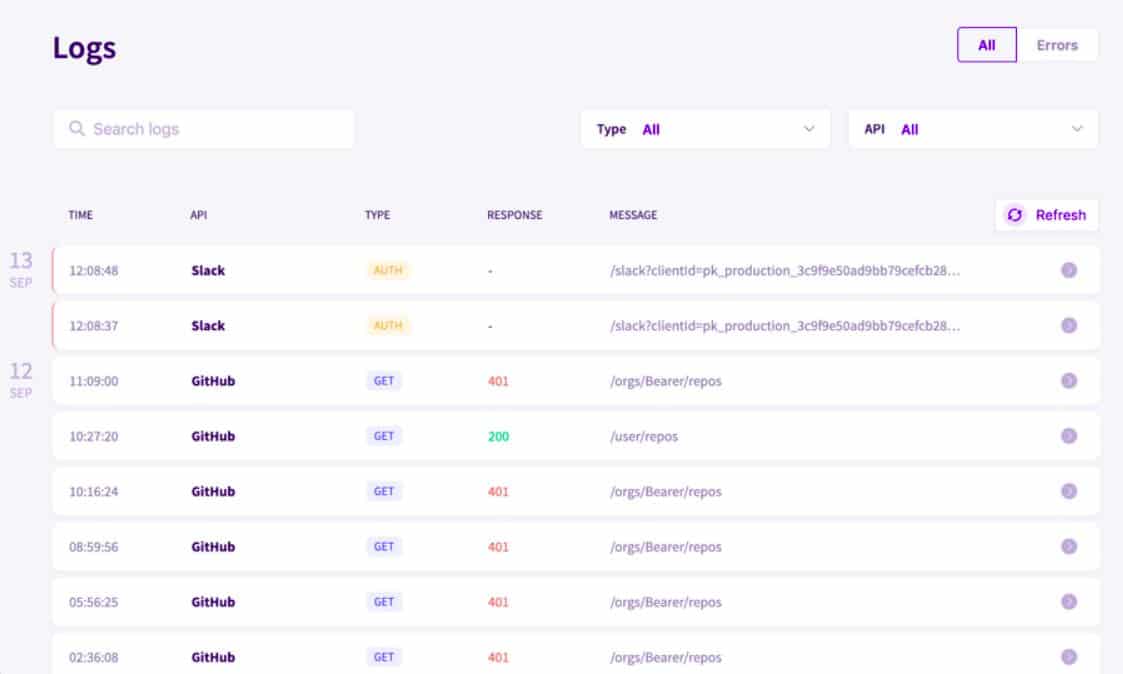Click Slack clientId message at 12:08:37

point(785,325)
